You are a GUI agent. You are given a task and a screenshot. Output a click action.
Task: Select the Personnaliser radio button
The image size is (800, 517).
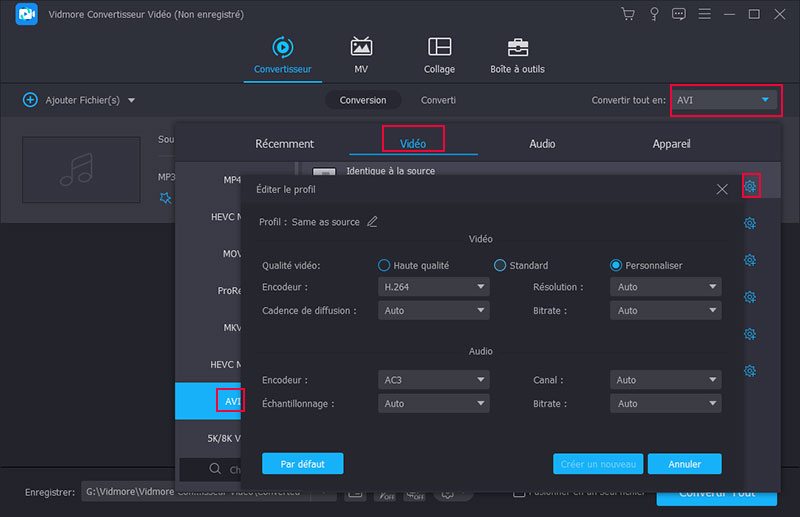[x=616, y=265]
